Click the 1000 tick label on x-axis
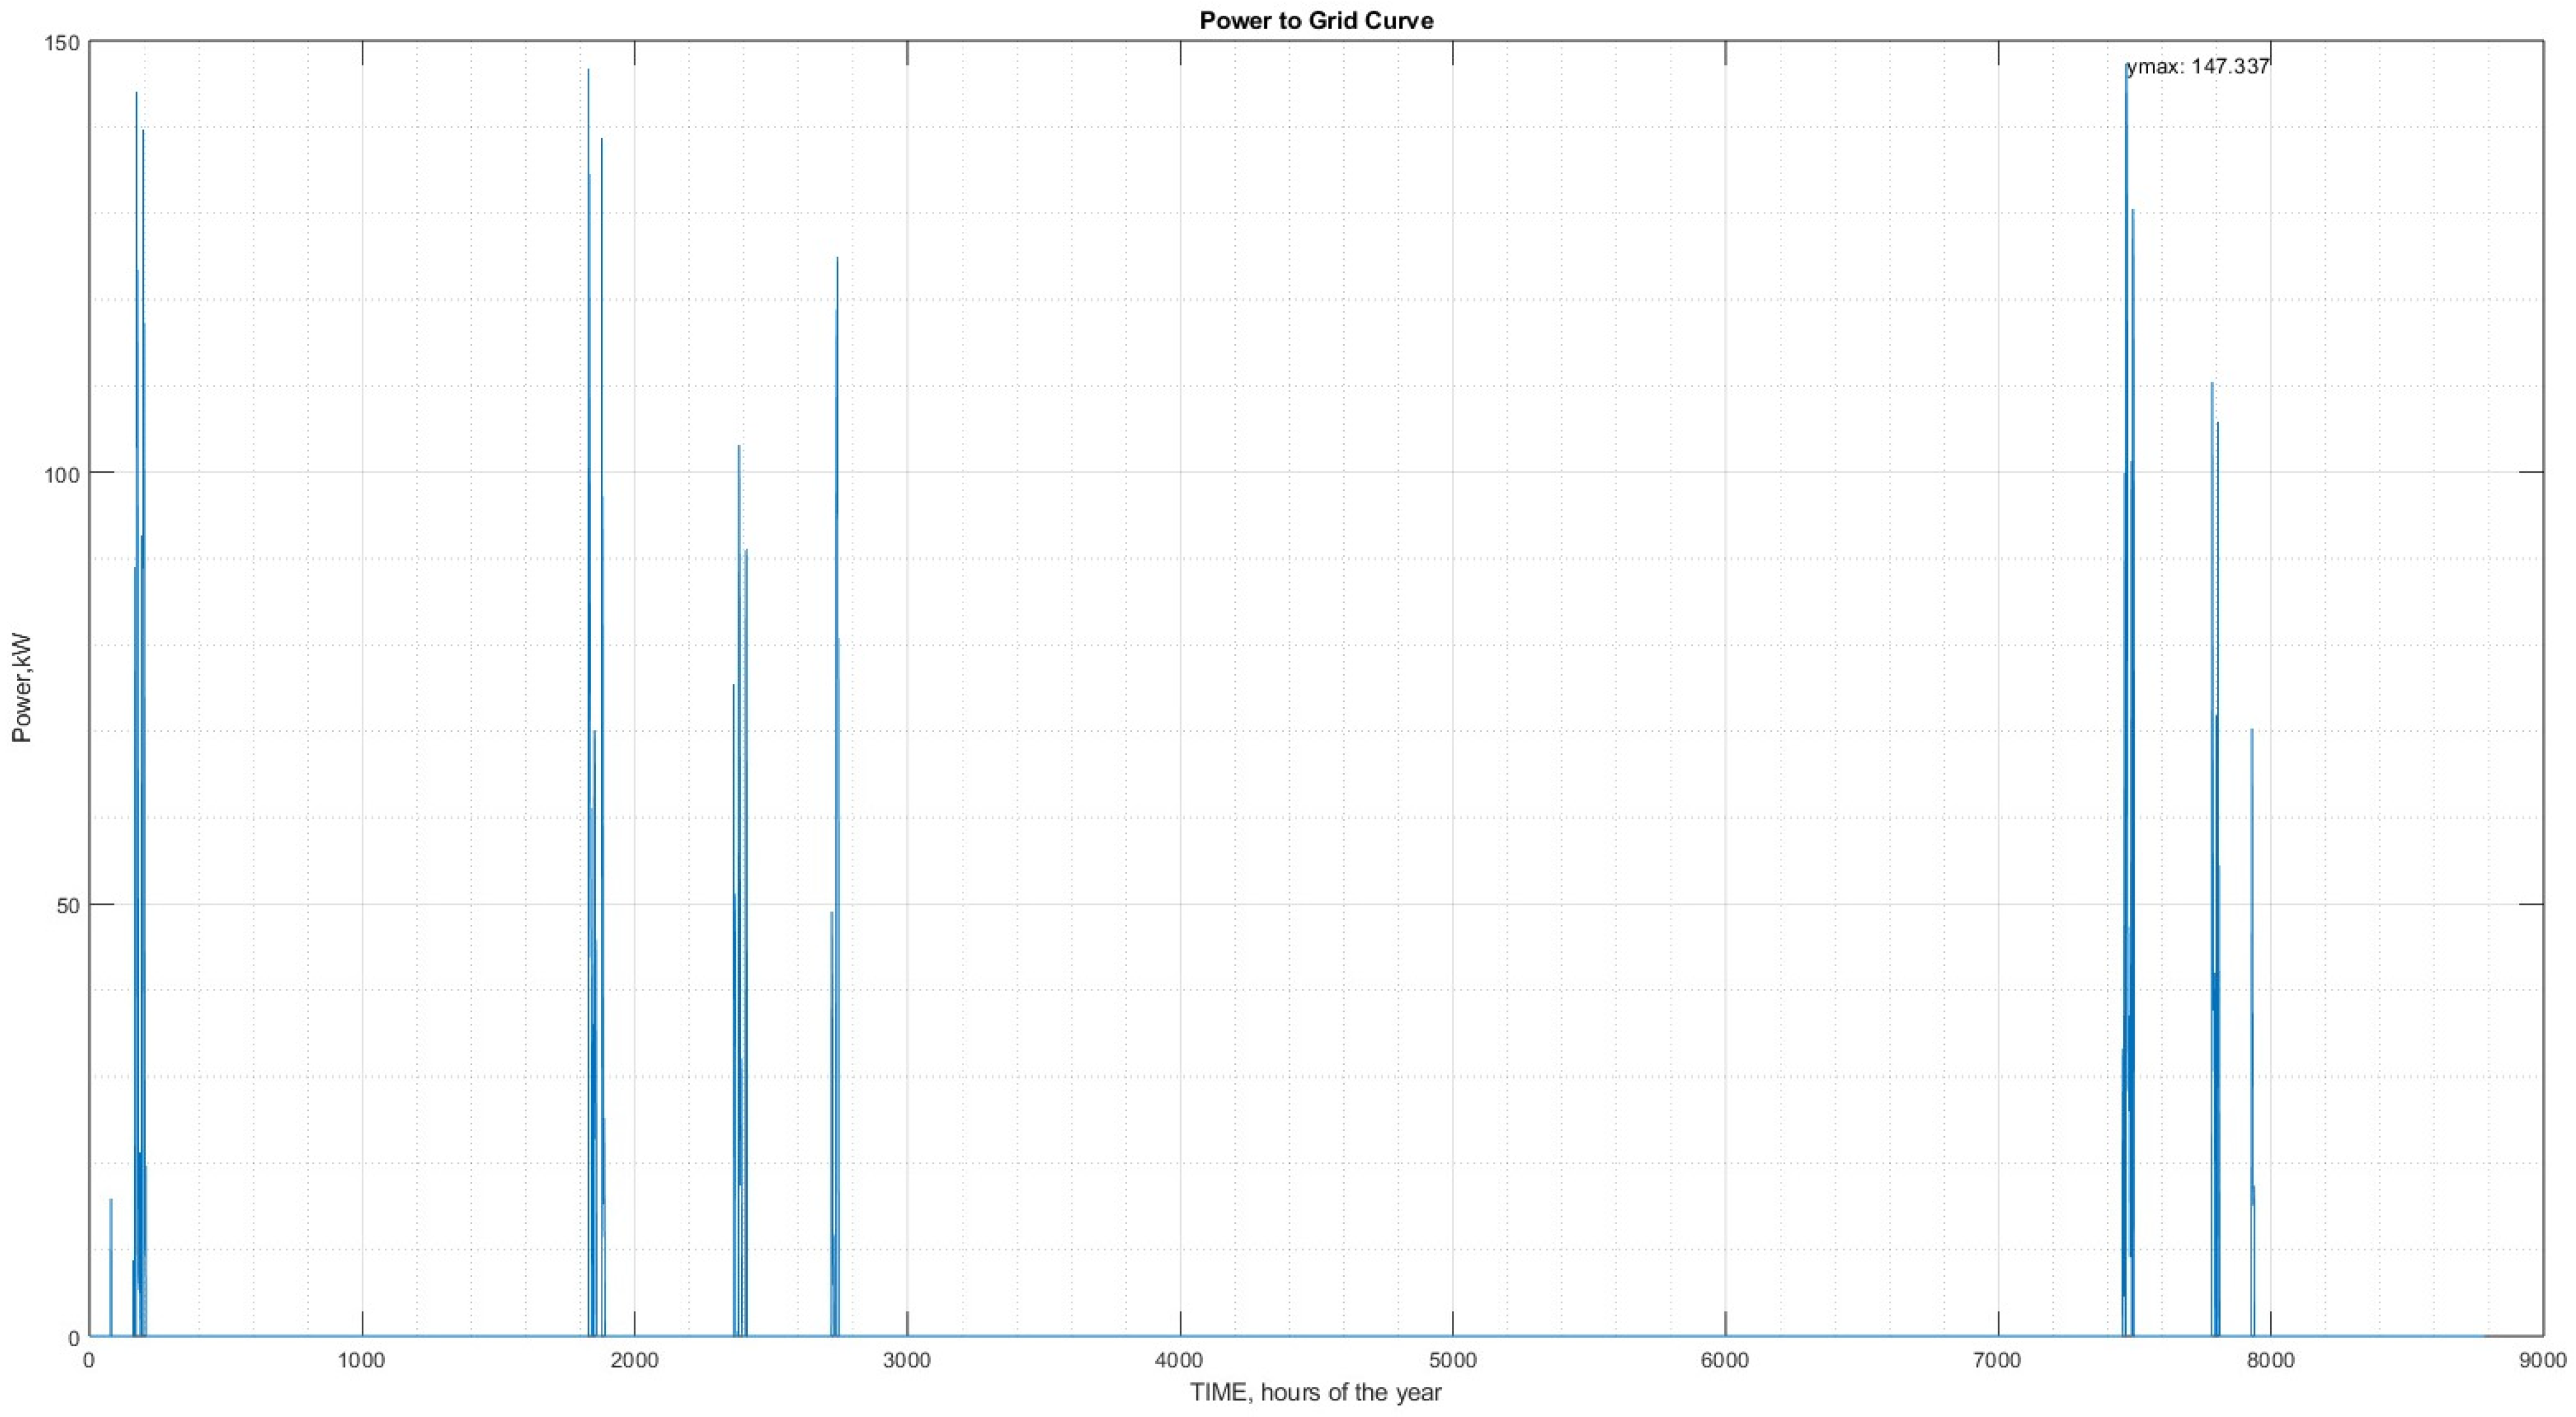The width and height of the screenshot is (2576, 1417). pyautogui.click(x=361, y=1360)
